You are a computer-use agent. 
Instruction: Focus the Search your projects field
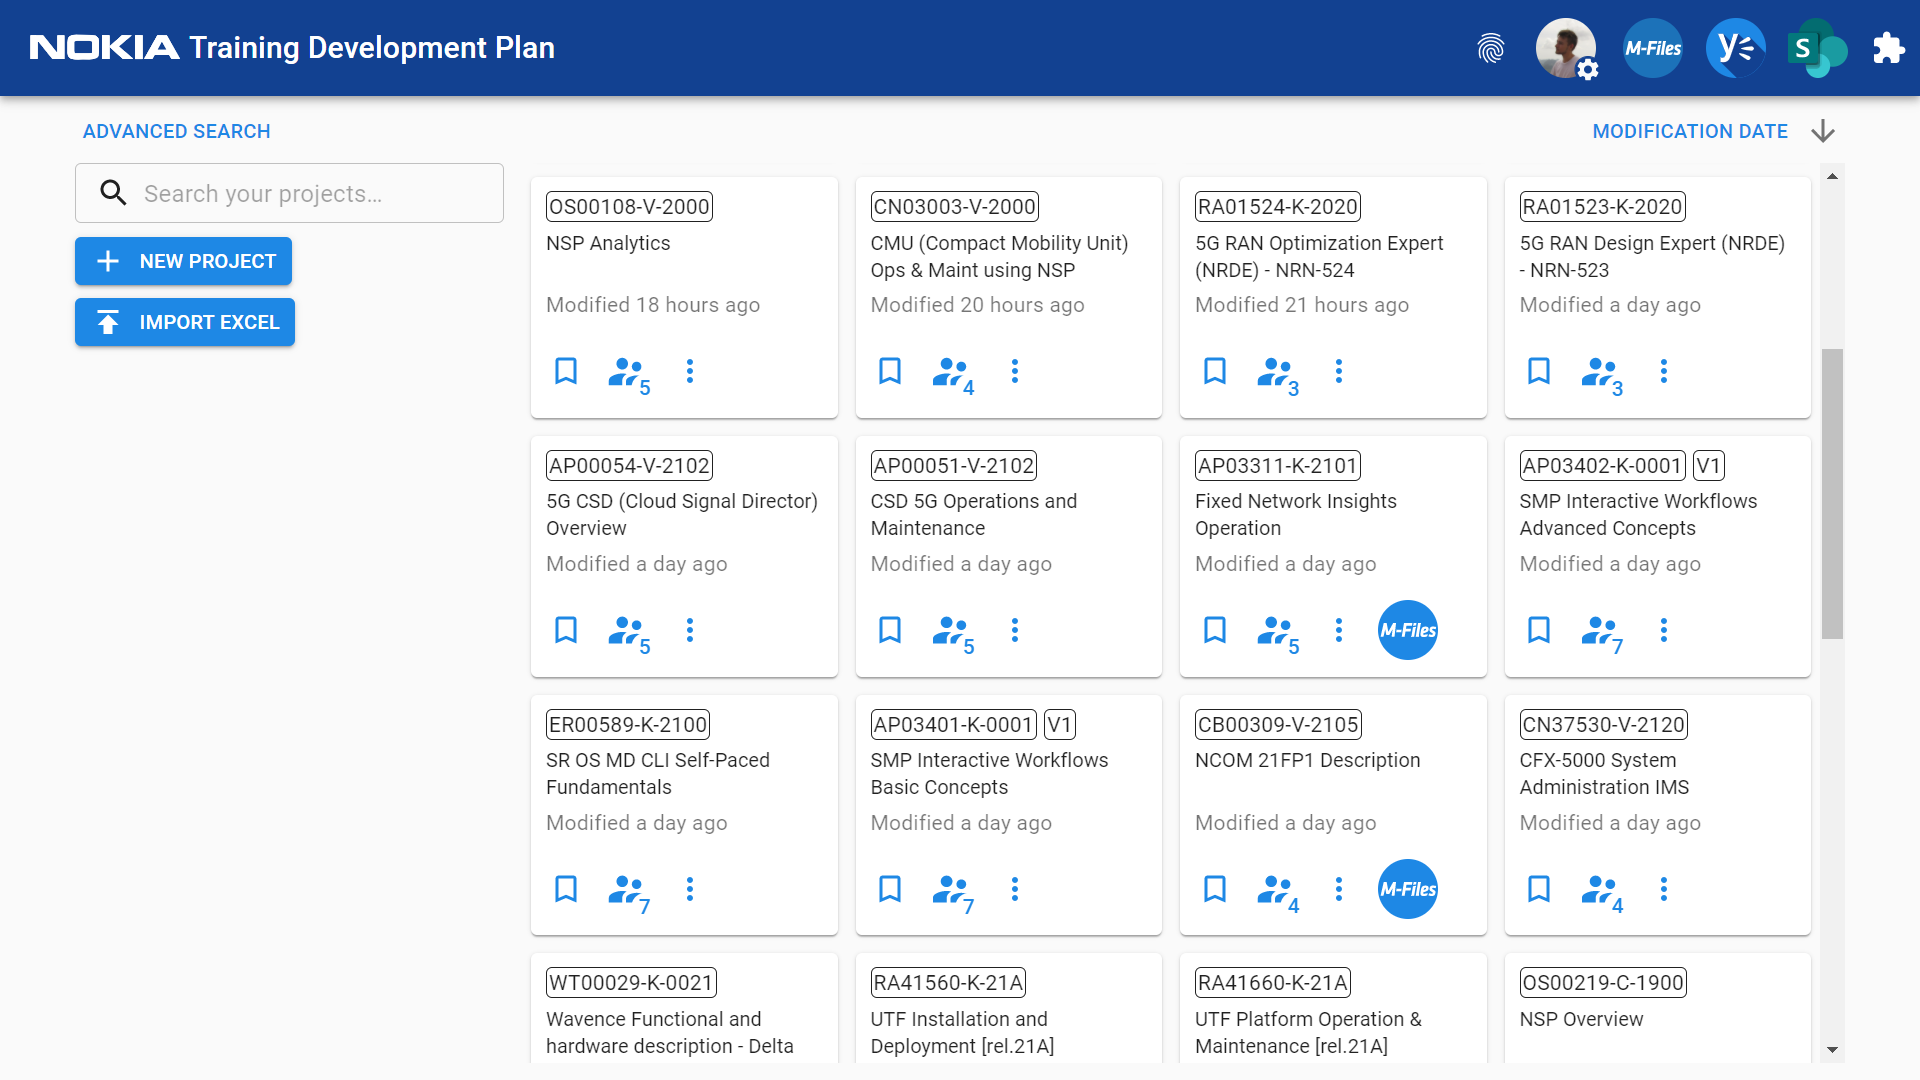click(x=289, y=193)
